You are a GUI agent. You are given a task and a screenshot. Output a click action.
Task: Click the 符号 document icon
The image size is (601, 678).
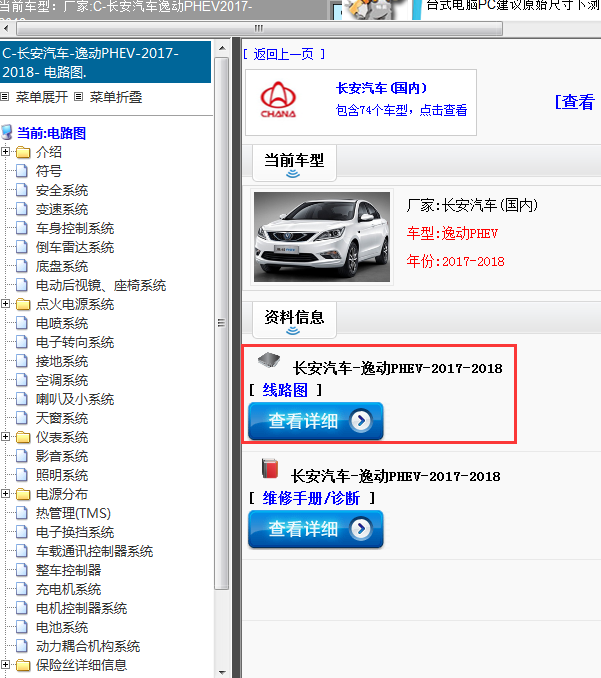pos(22,171)
